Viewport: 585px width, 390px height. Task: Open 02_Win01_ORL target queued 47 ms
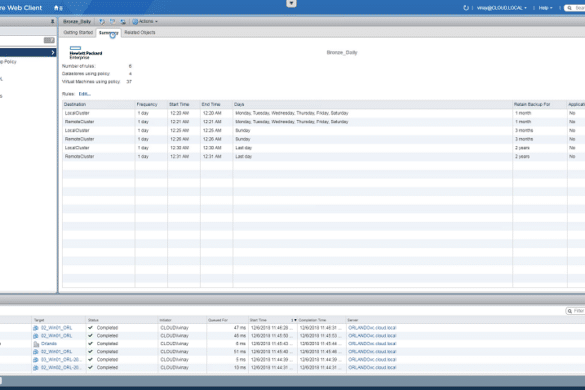click(56, 328)
